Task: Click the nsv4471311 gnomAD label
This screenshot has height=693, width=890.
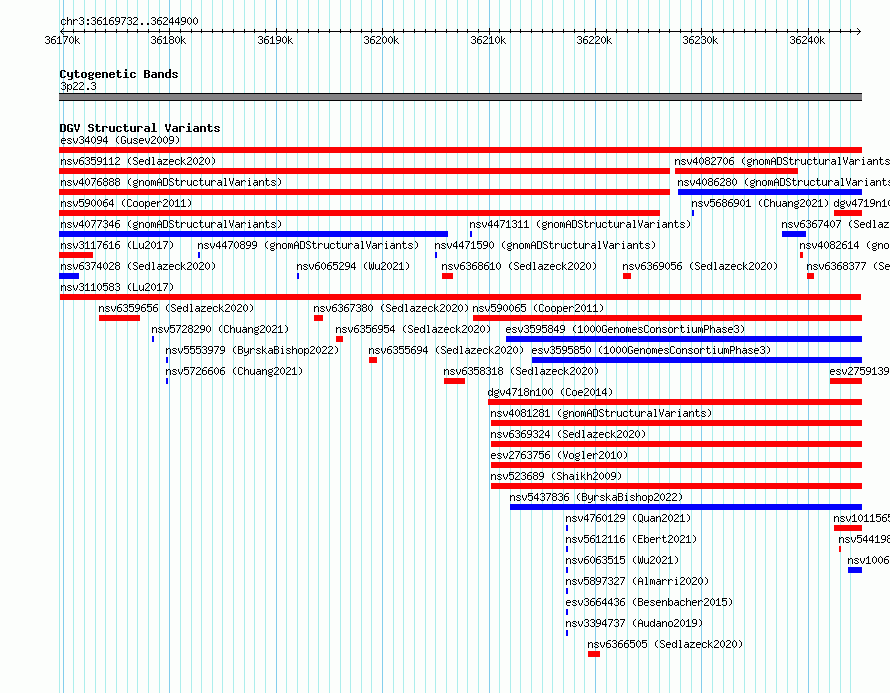Action: coord(580,224)
